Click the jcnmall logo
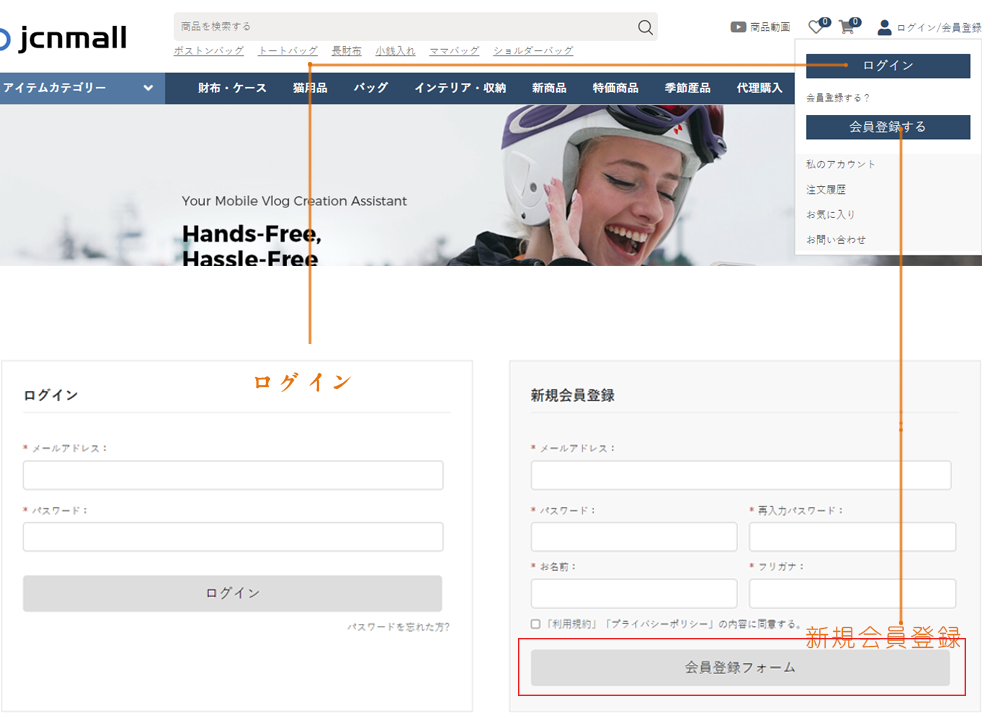This screenshot has height=718, width=1000. point(63,38)
